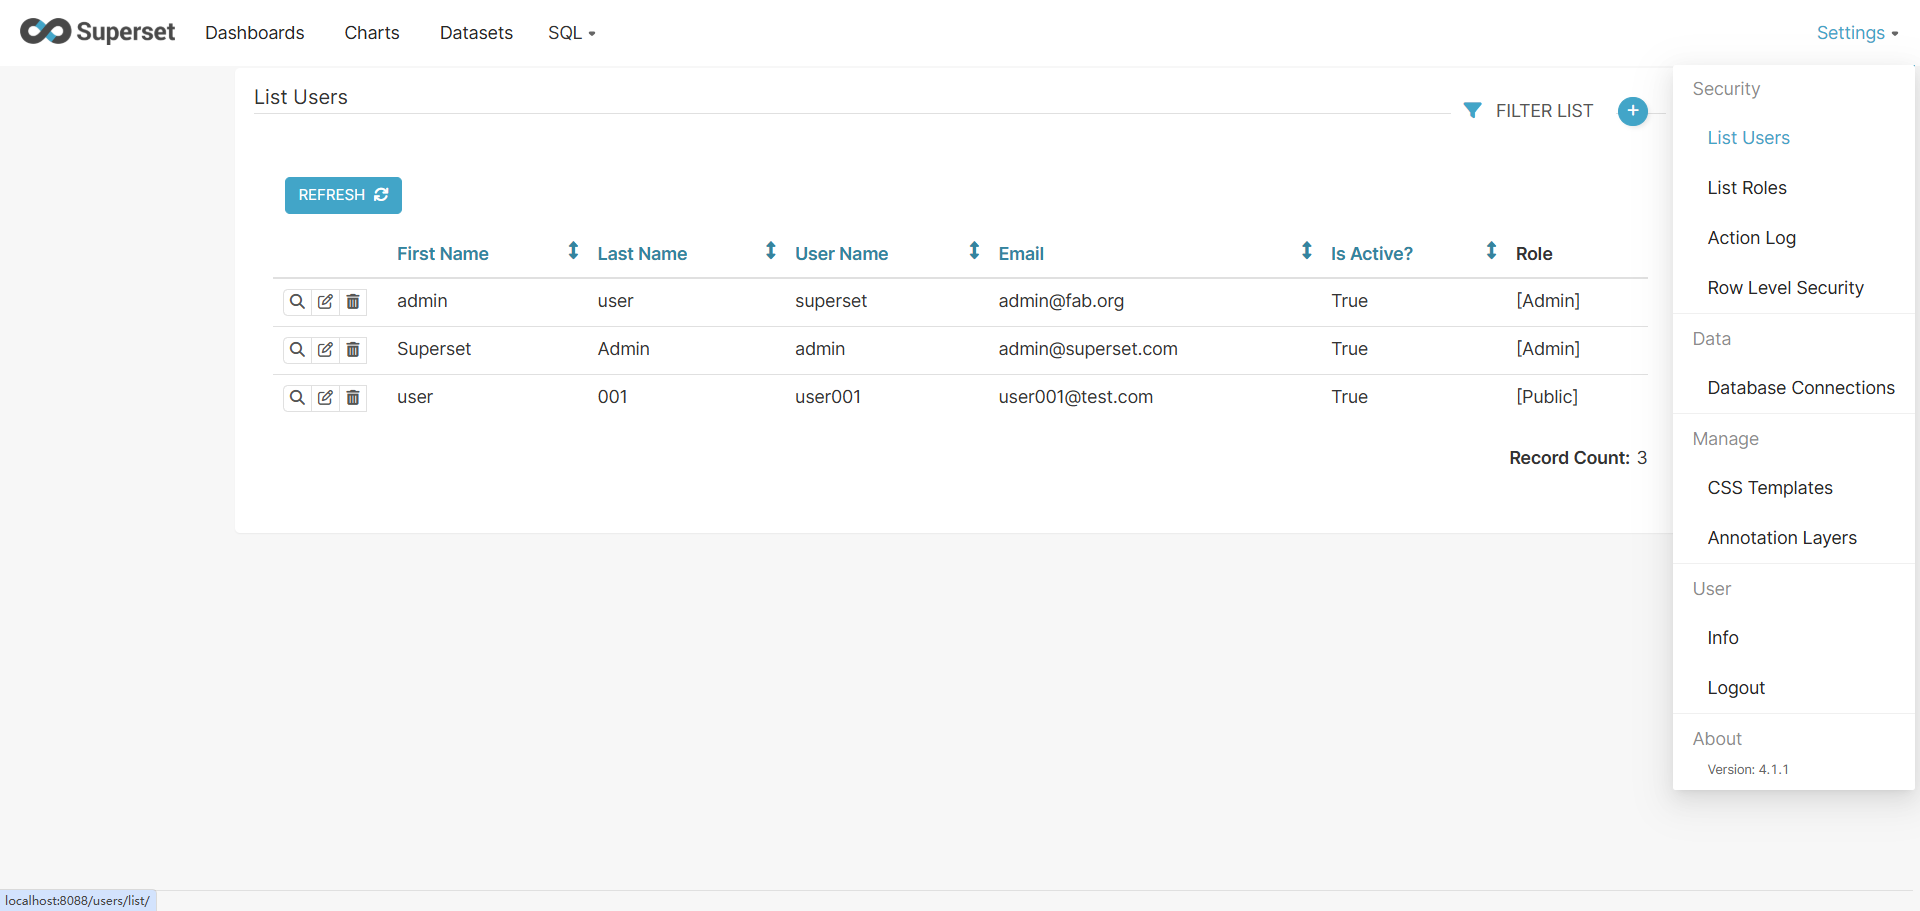Show details for the superset user row
The width and height of the screenshot is (1920, 911).
(297, 301)
